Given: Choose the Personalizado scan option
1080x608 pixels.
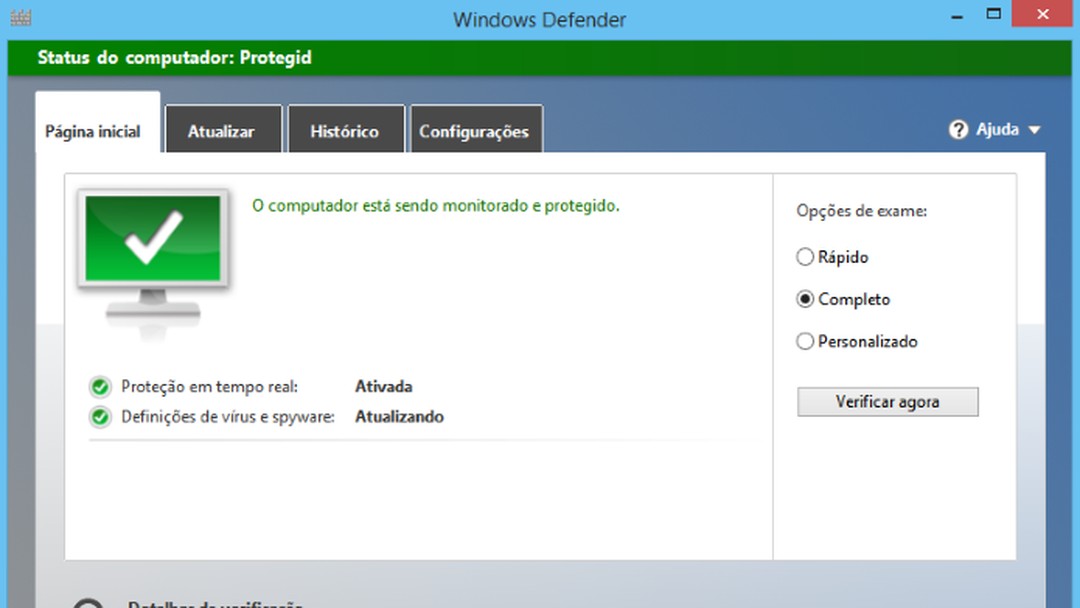Looking at the screenshot, I should [x=805, y=341].
